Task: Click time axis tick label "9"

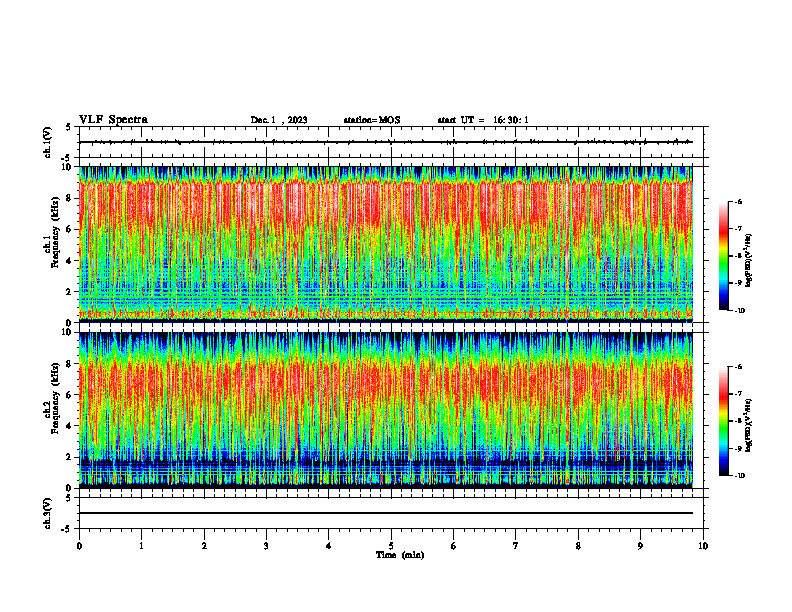Action: click(640, 546)
